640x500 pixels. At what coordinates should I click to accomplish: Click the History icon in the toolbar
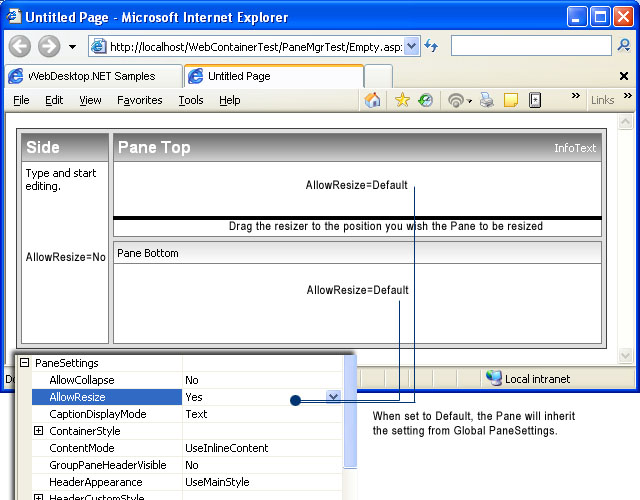425,100
